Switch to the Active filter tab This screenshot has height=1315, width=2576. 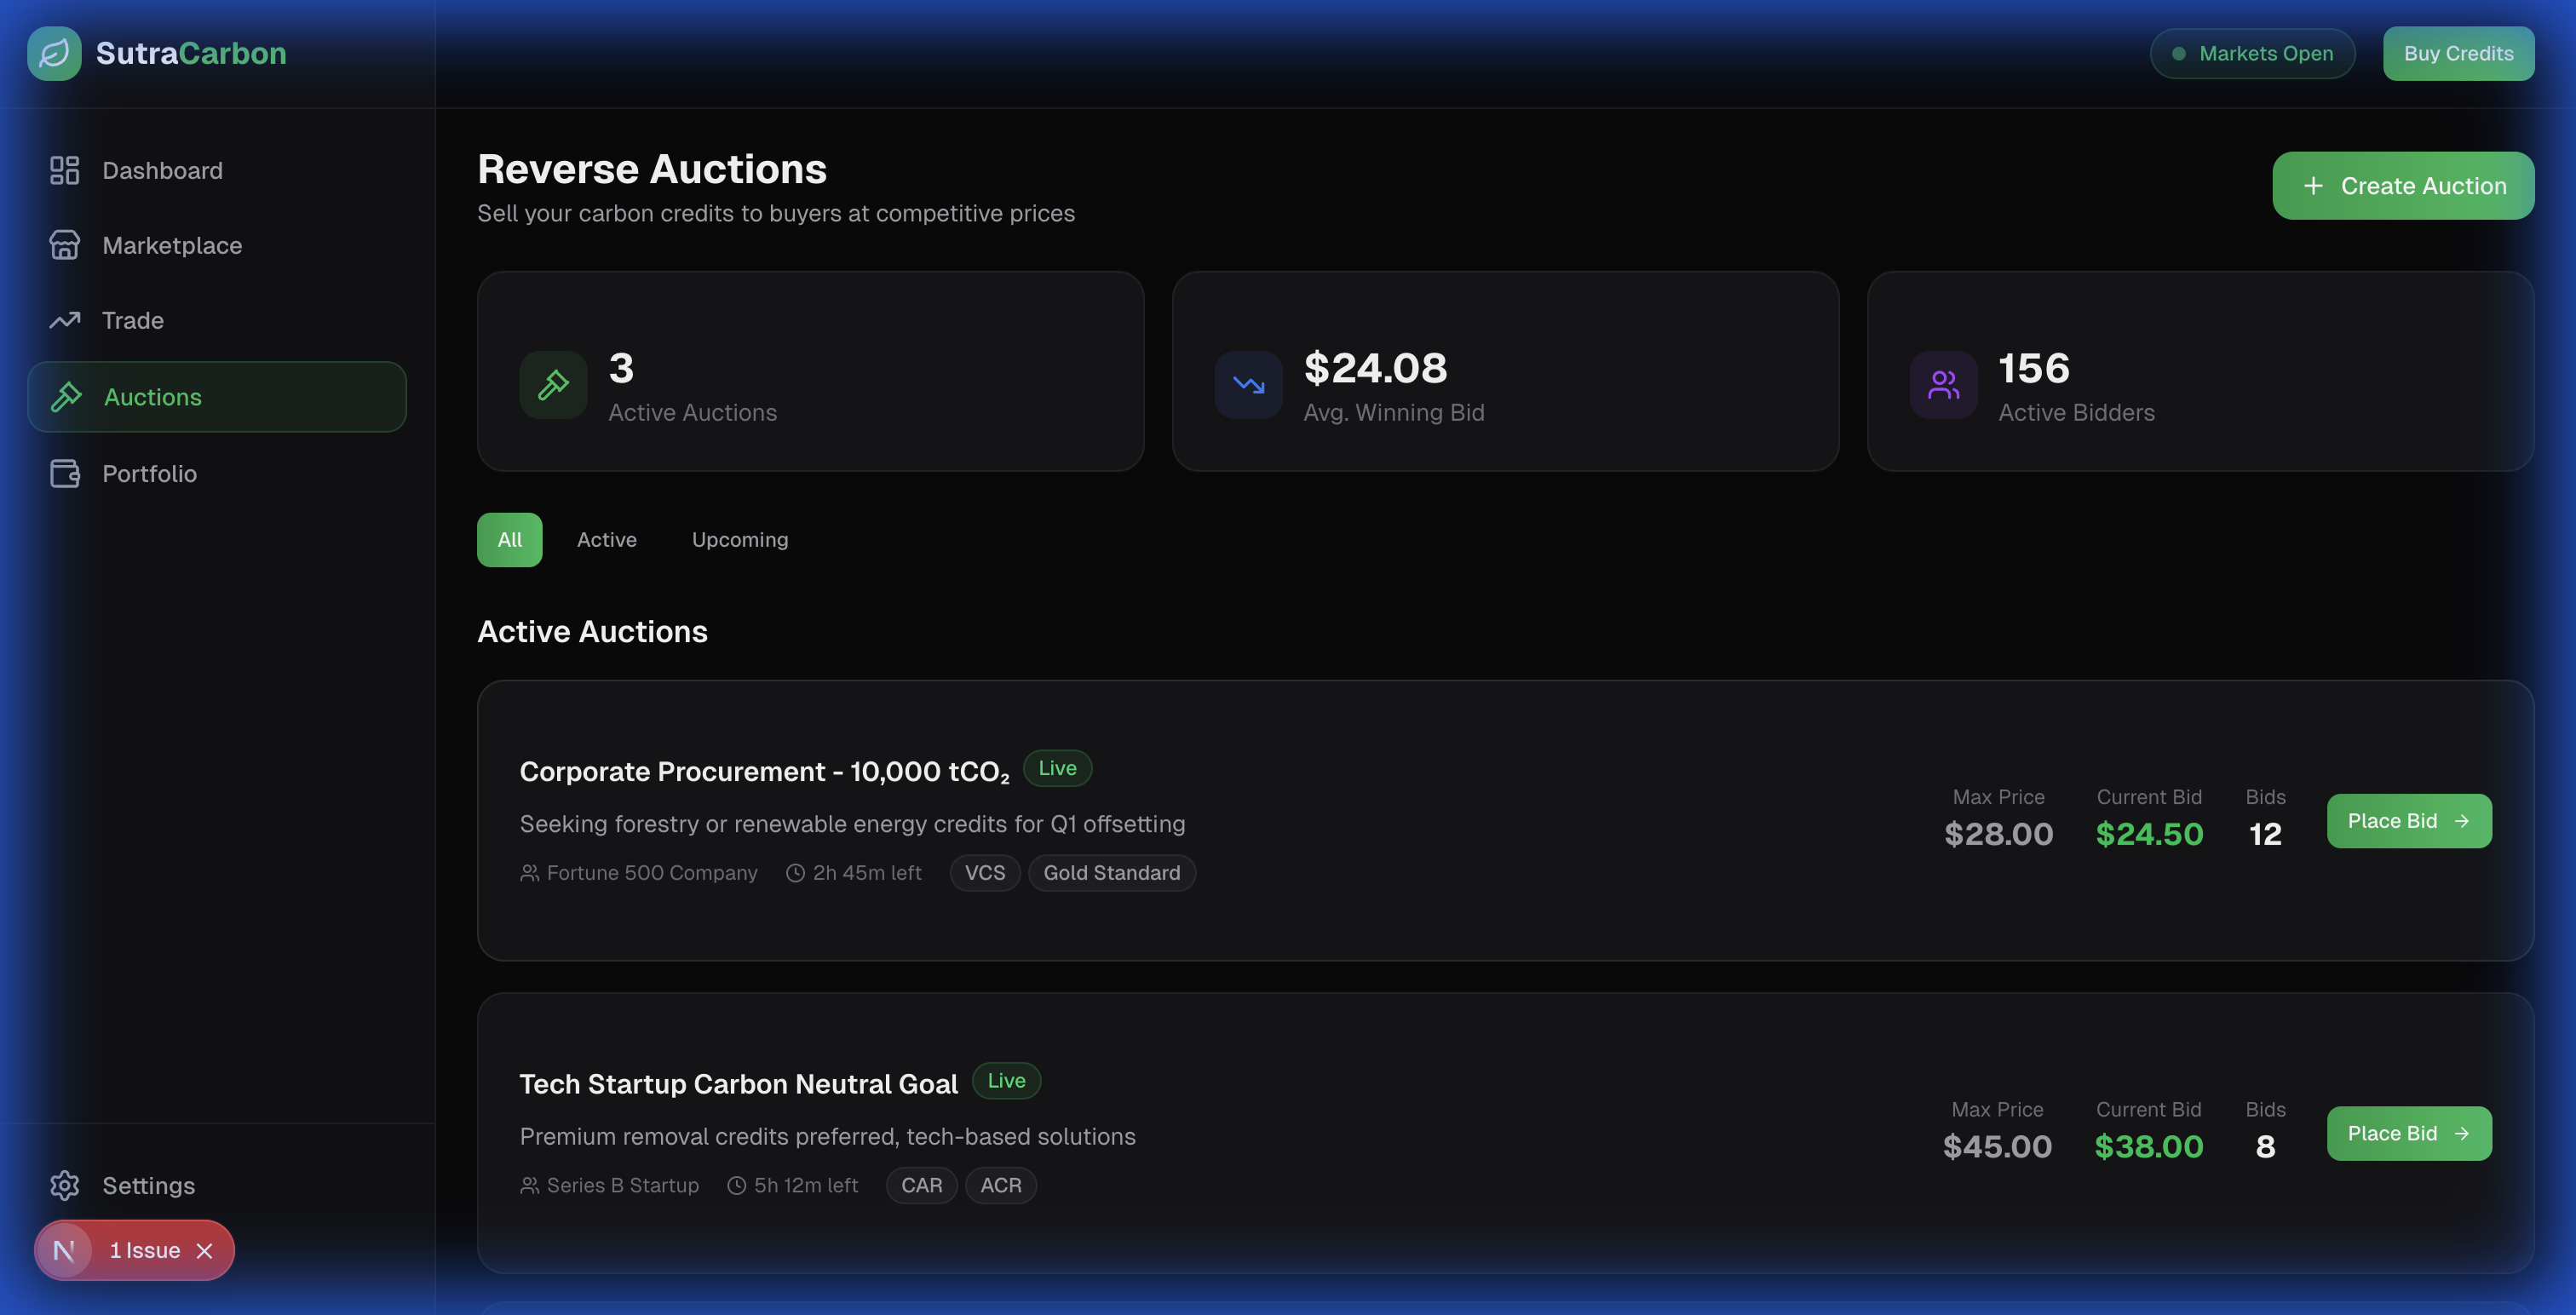[606, 540]
